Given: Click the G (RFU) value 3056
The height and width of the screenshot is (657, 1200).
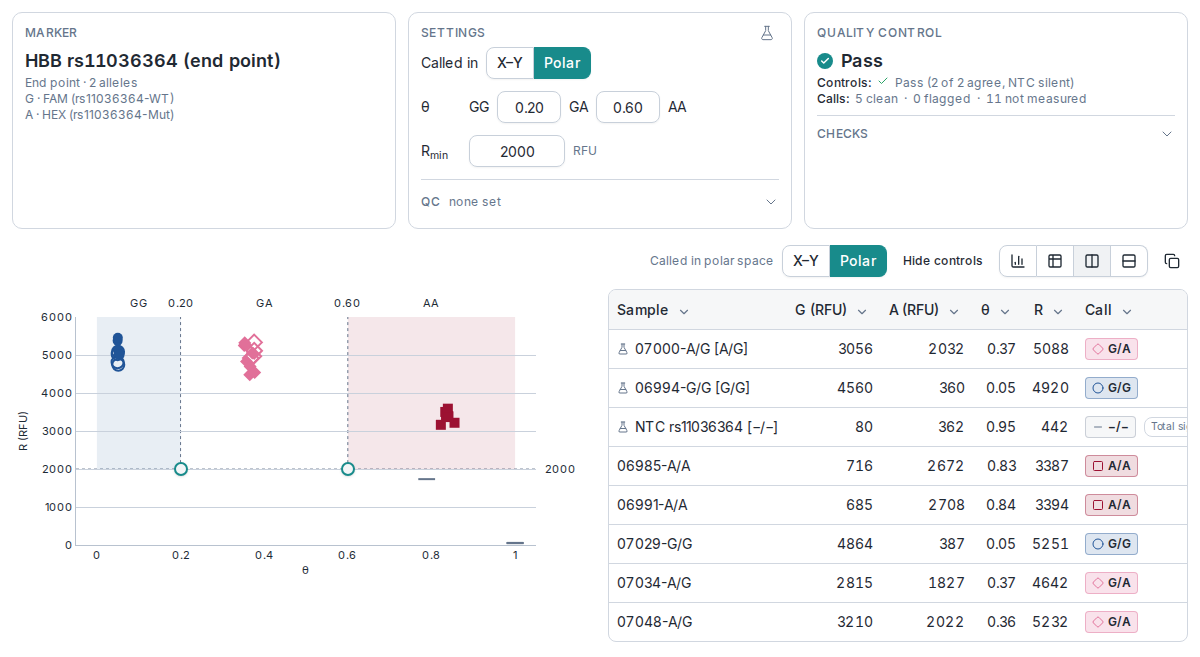Looking at the screenshot, I should (855, 349).
